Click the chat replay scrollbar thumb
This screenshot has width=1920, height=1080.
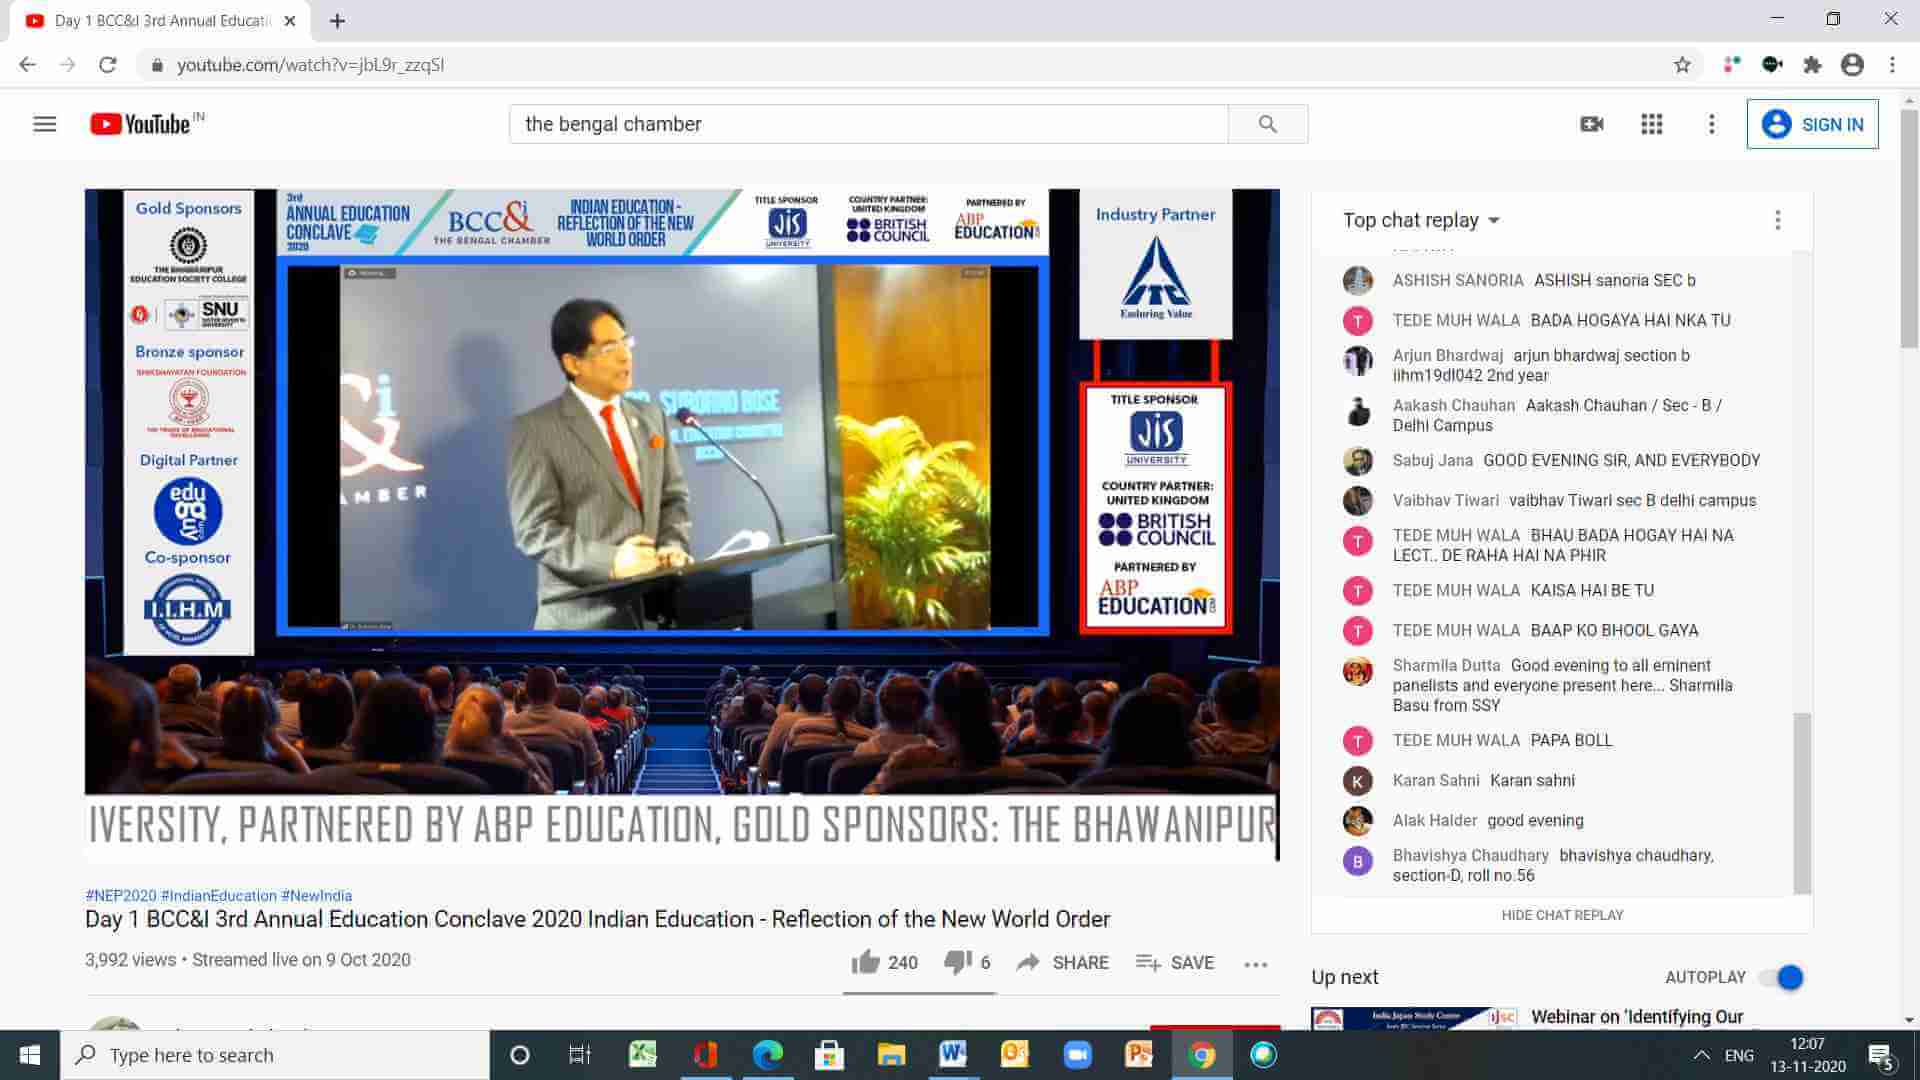[1802, 803]
